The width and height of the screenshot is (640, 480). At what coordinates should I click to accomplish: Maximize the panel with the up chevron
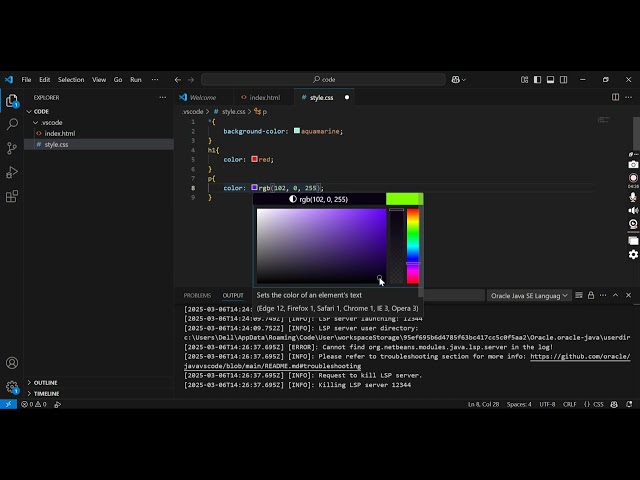[x=616, y=295]
